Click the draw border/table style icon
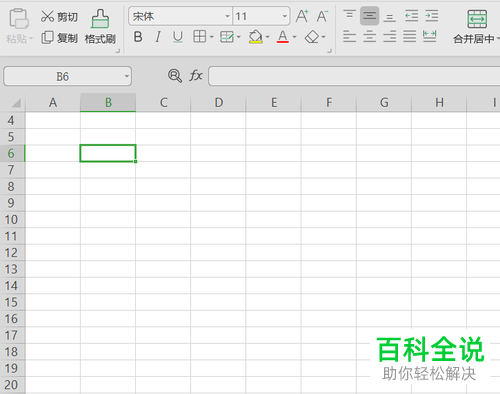500x394 pixels. point(227,37)
